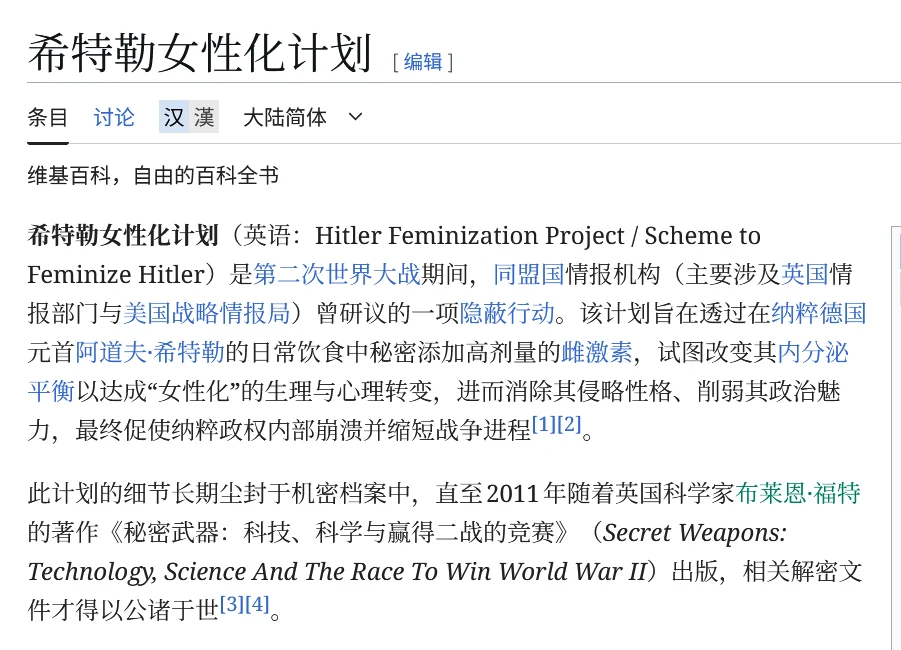Jump to citation reference [3]

tap(231, 604)
